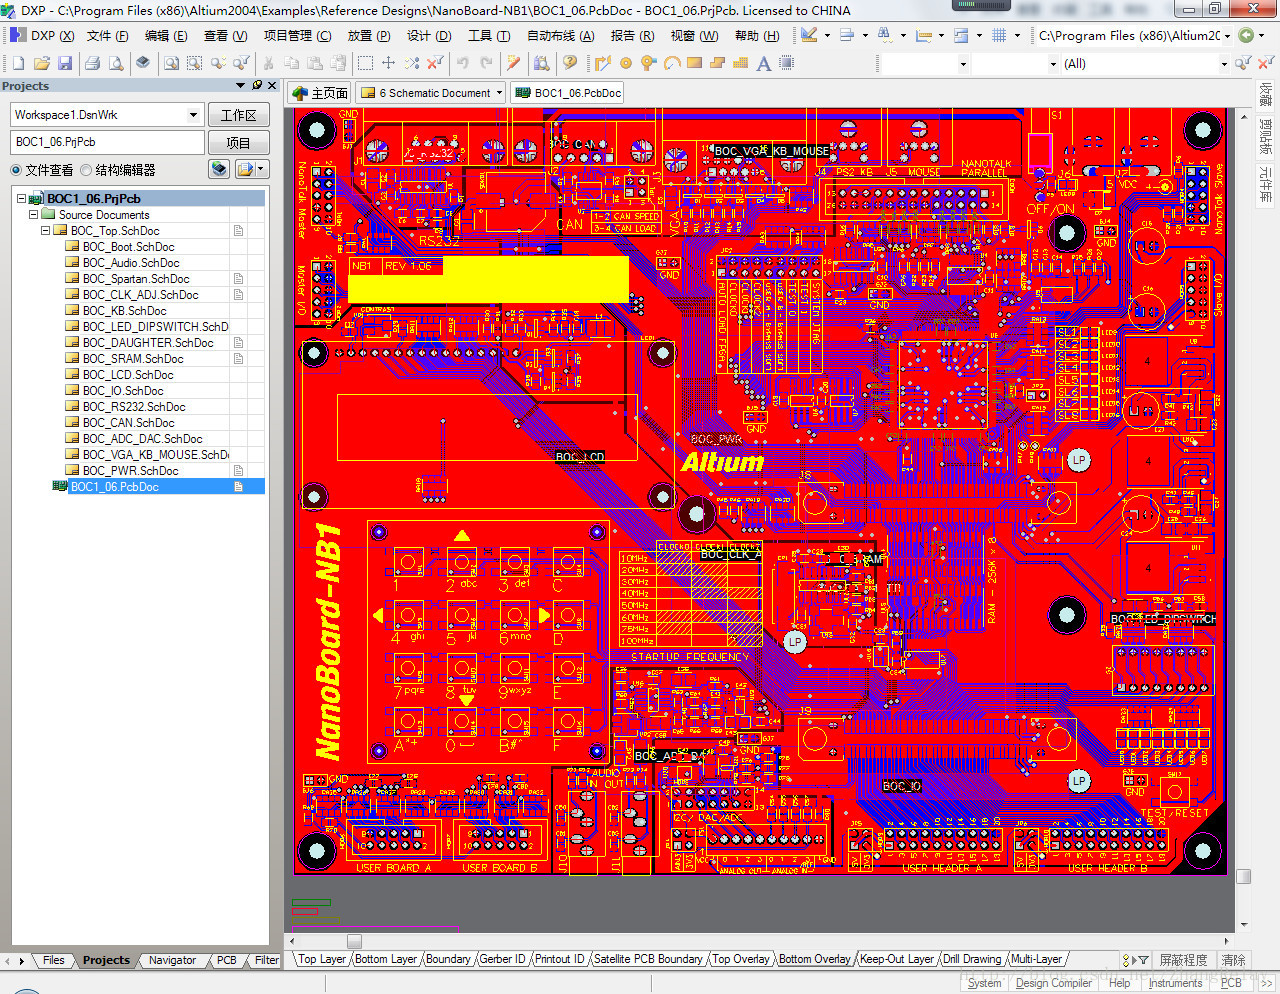Screen dimensions: 1280x994
Task: Open the file path address dropdown
Action: pos(1227,35)
